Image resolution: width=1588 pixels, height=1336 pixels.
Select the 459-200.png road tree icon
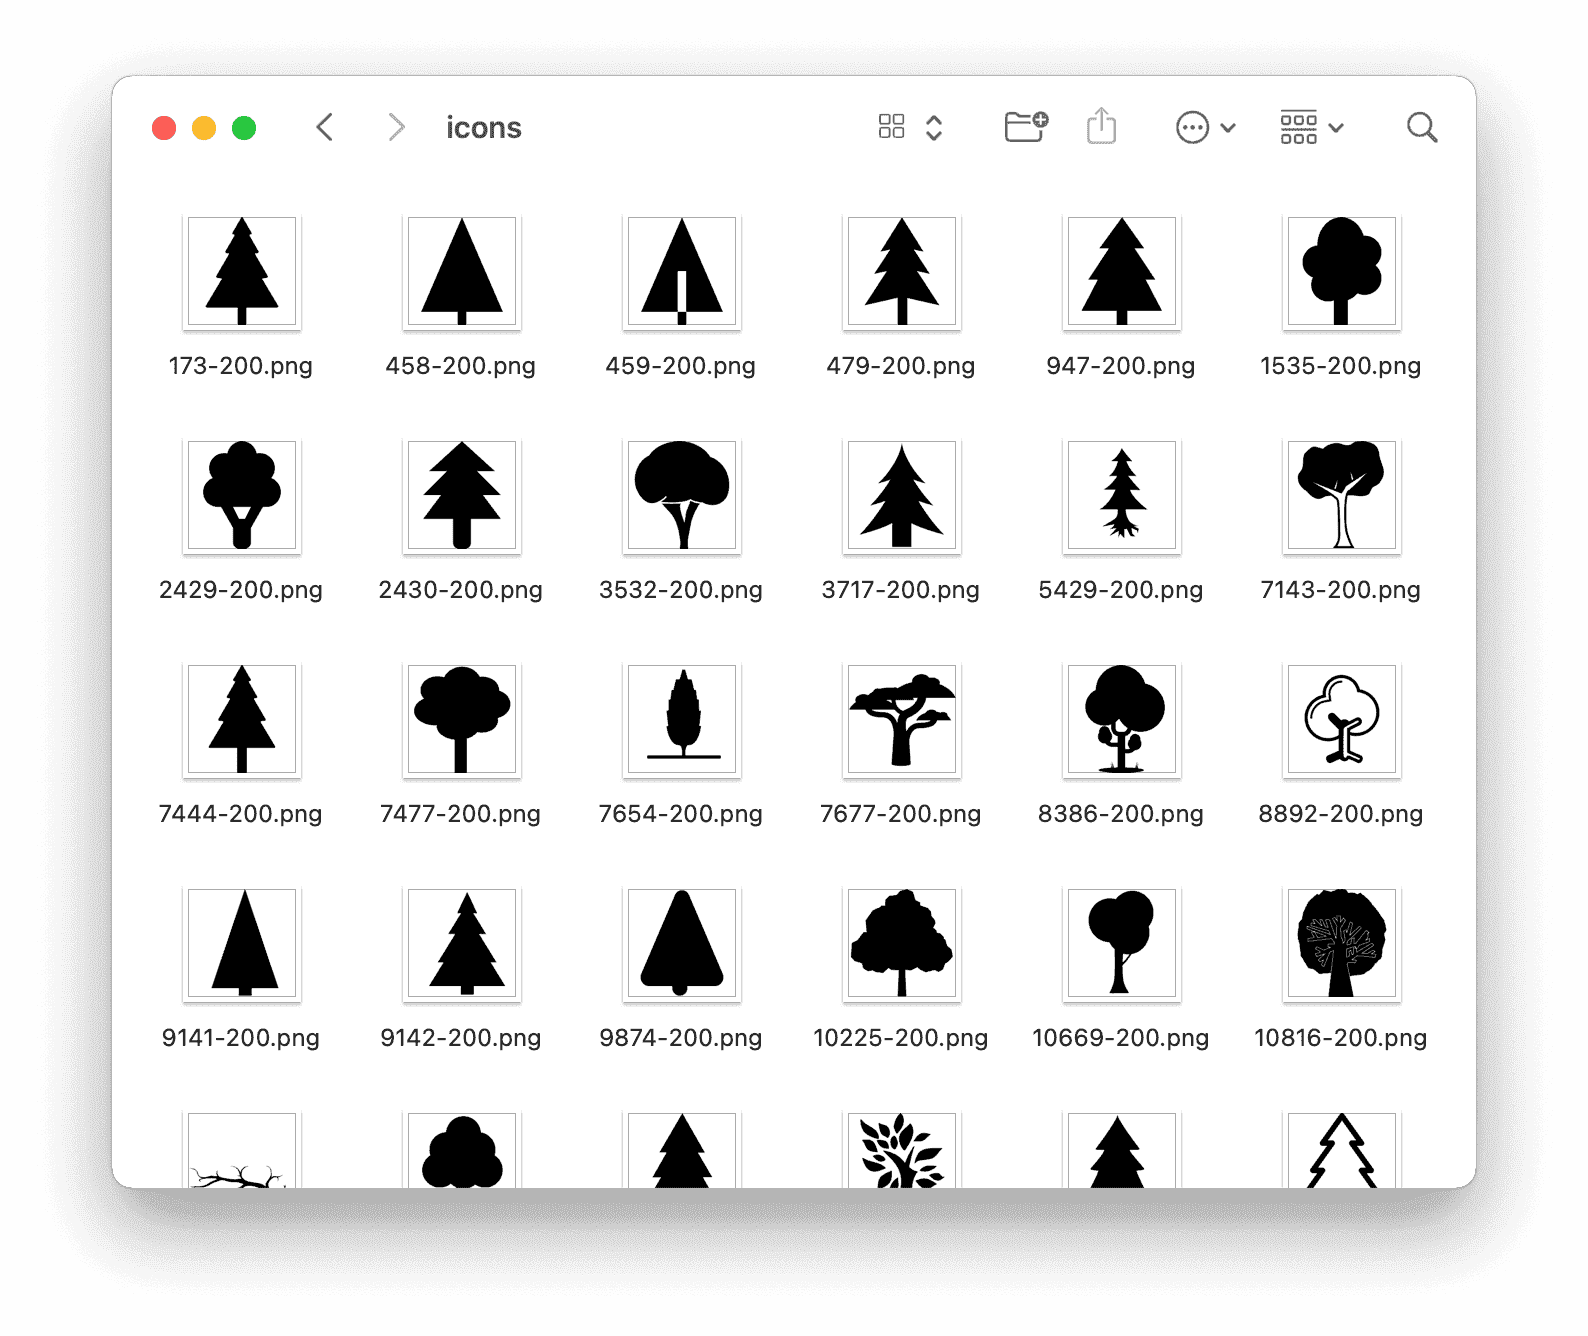point(682,272)
